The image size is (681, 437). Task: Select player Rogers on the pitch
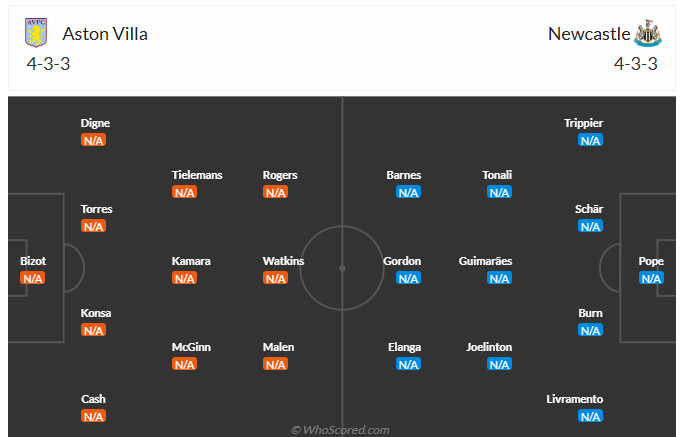click(x=280, y=175)
